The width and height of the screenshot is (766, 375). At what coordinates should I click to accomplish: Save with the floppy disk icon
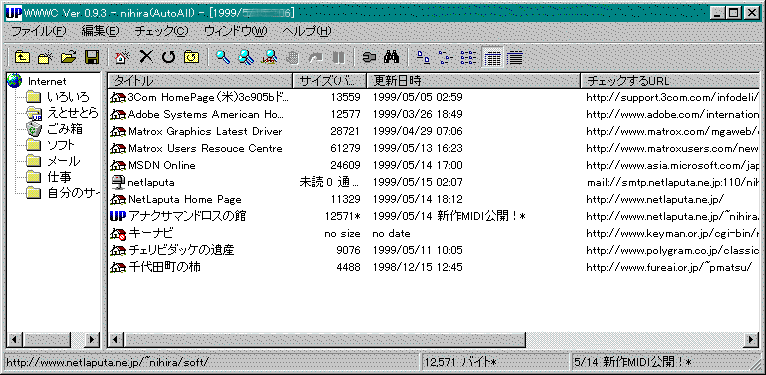[92, 57]
